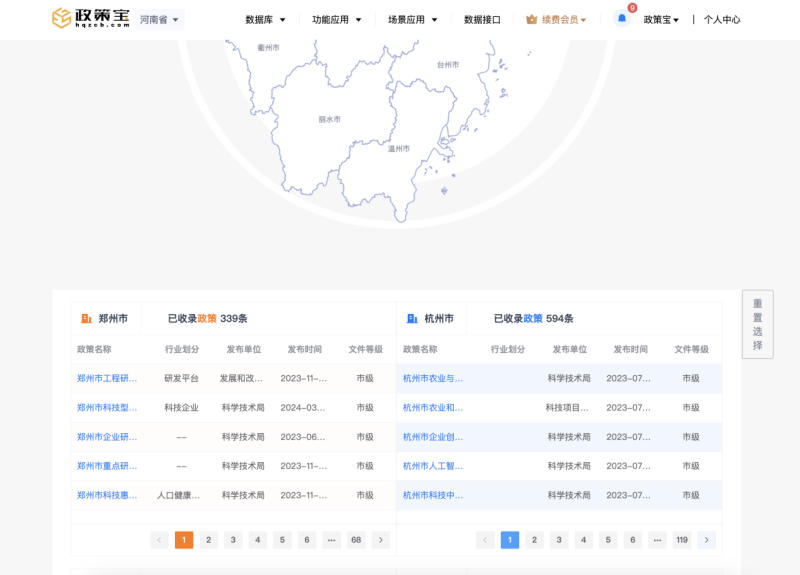Click the 重置选择 reset button

click(757, 324)
